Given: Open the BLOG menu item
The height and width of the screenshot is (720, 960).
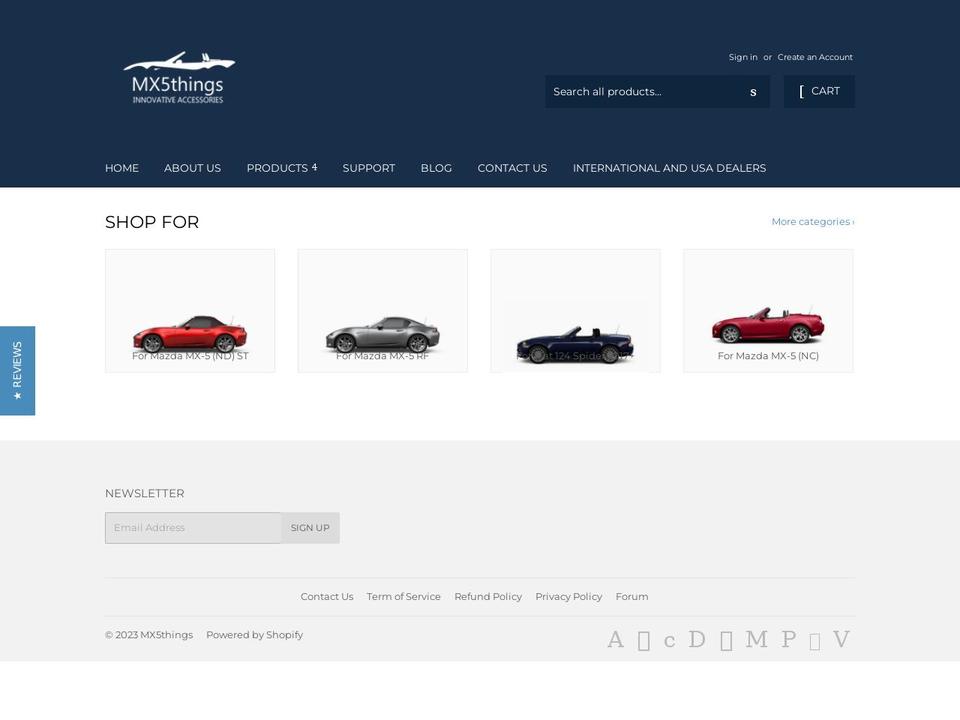Looking at the screenshot, I should pos(436,168).
